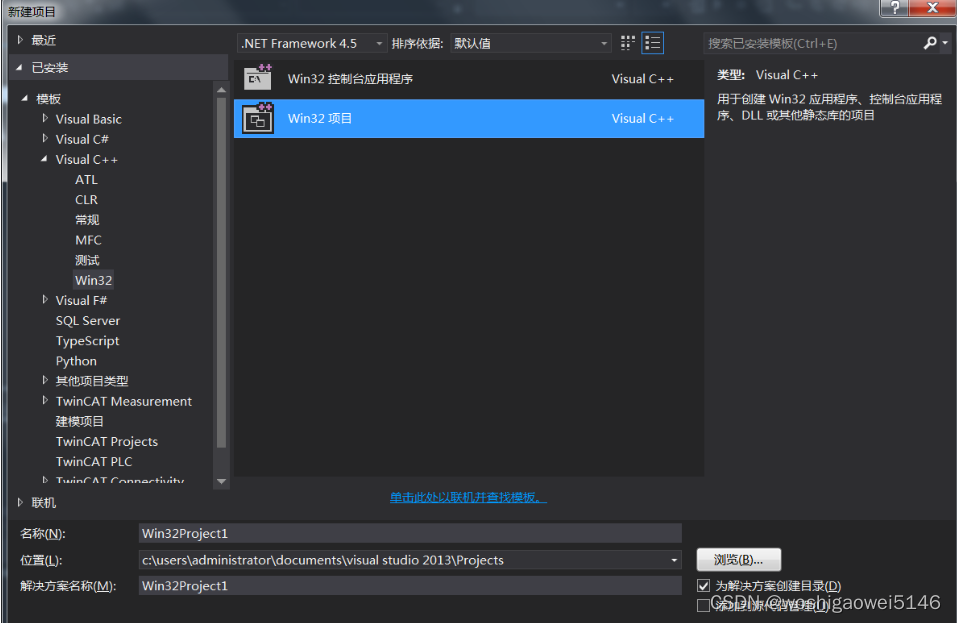Open the .NET Framework 4.5 dropdown
This screenshot has height=623, width=957.
pos(312,43)
